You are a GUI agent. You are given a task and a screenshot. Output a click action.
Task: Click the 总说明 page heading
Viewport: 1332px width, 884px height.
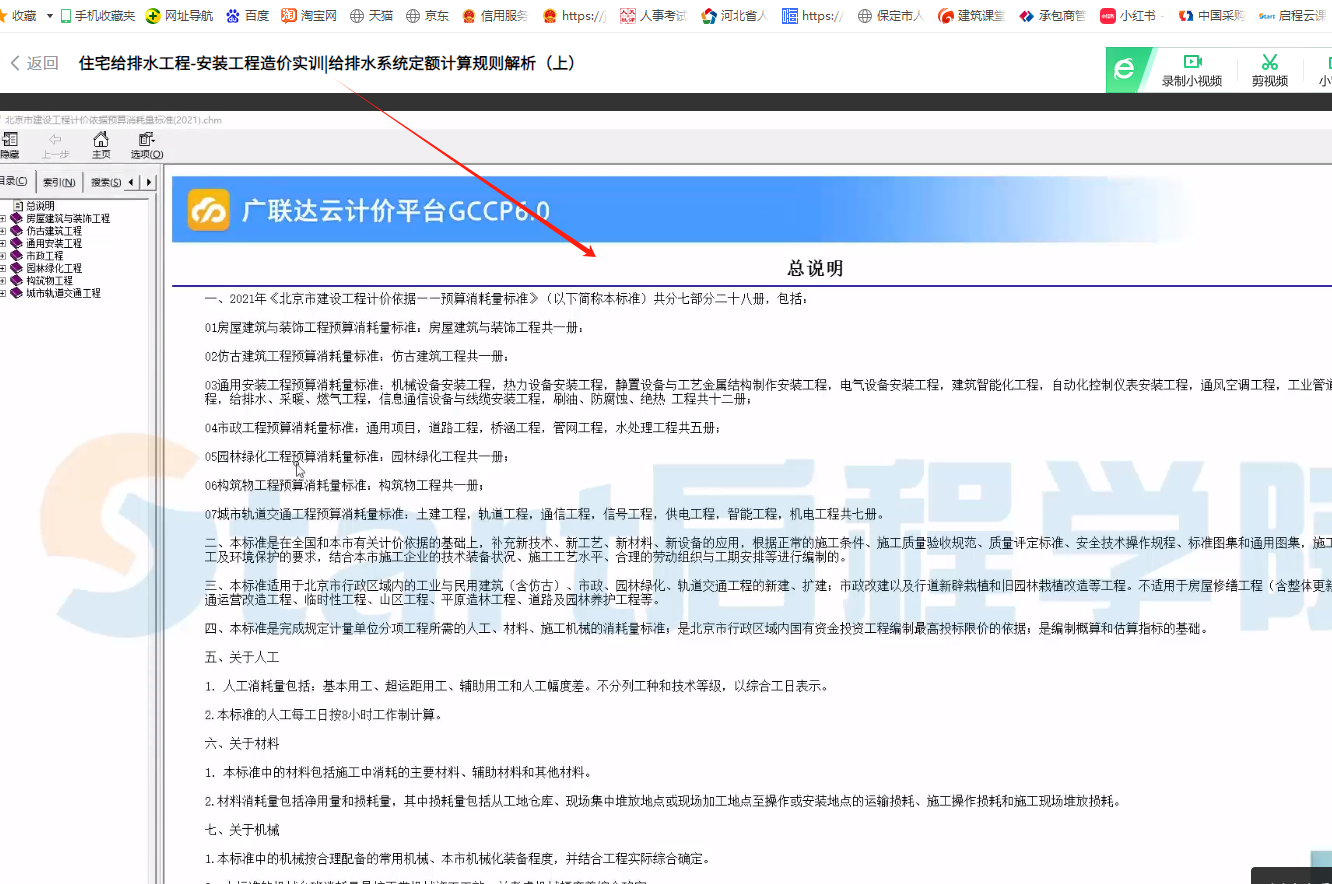pyautogui.click(x=815, y=268)
